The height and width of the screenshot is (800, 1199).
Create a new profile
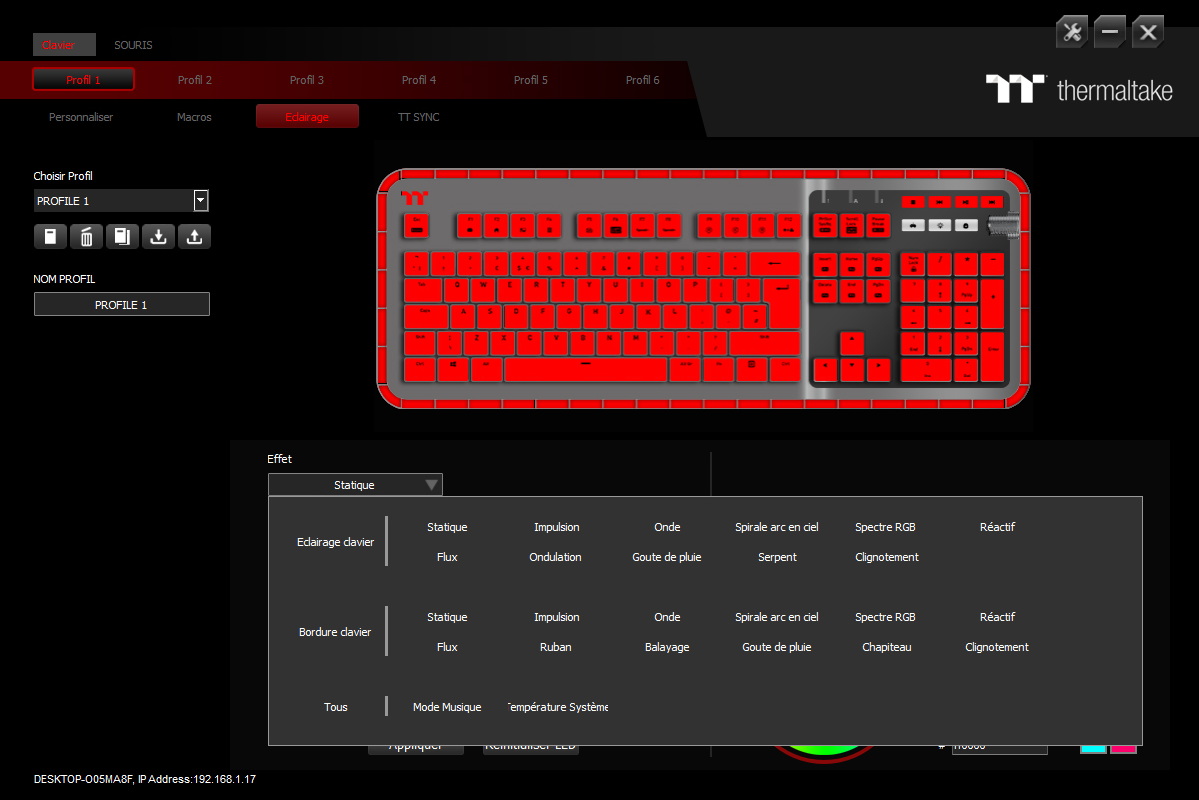(x=50, y=236)
